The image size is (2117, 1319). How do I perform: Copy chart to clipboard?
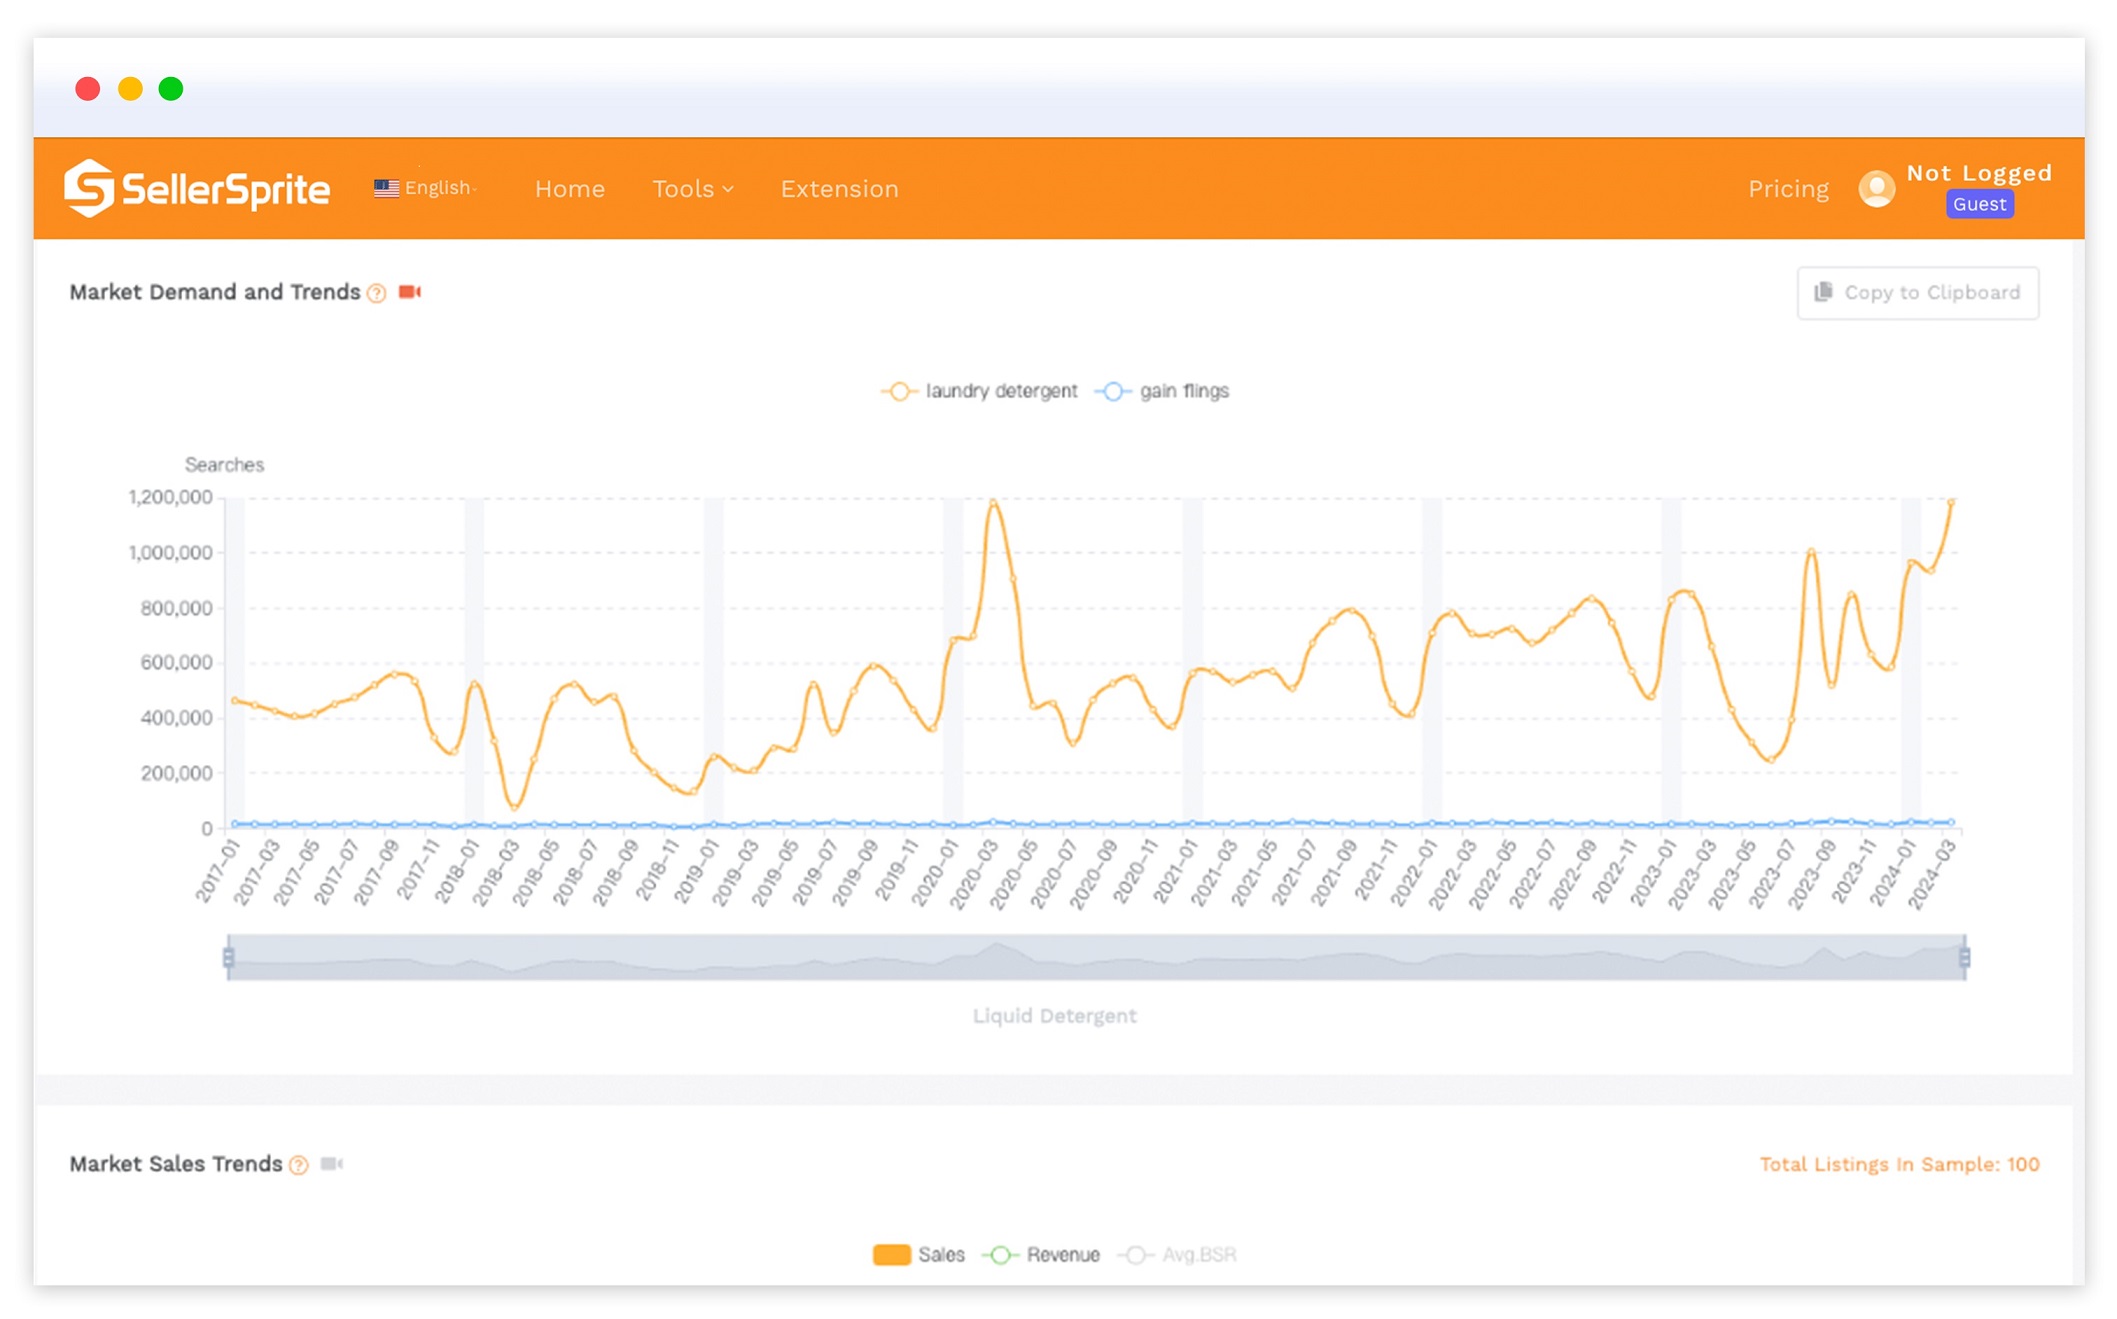[x=1917, y=292]
